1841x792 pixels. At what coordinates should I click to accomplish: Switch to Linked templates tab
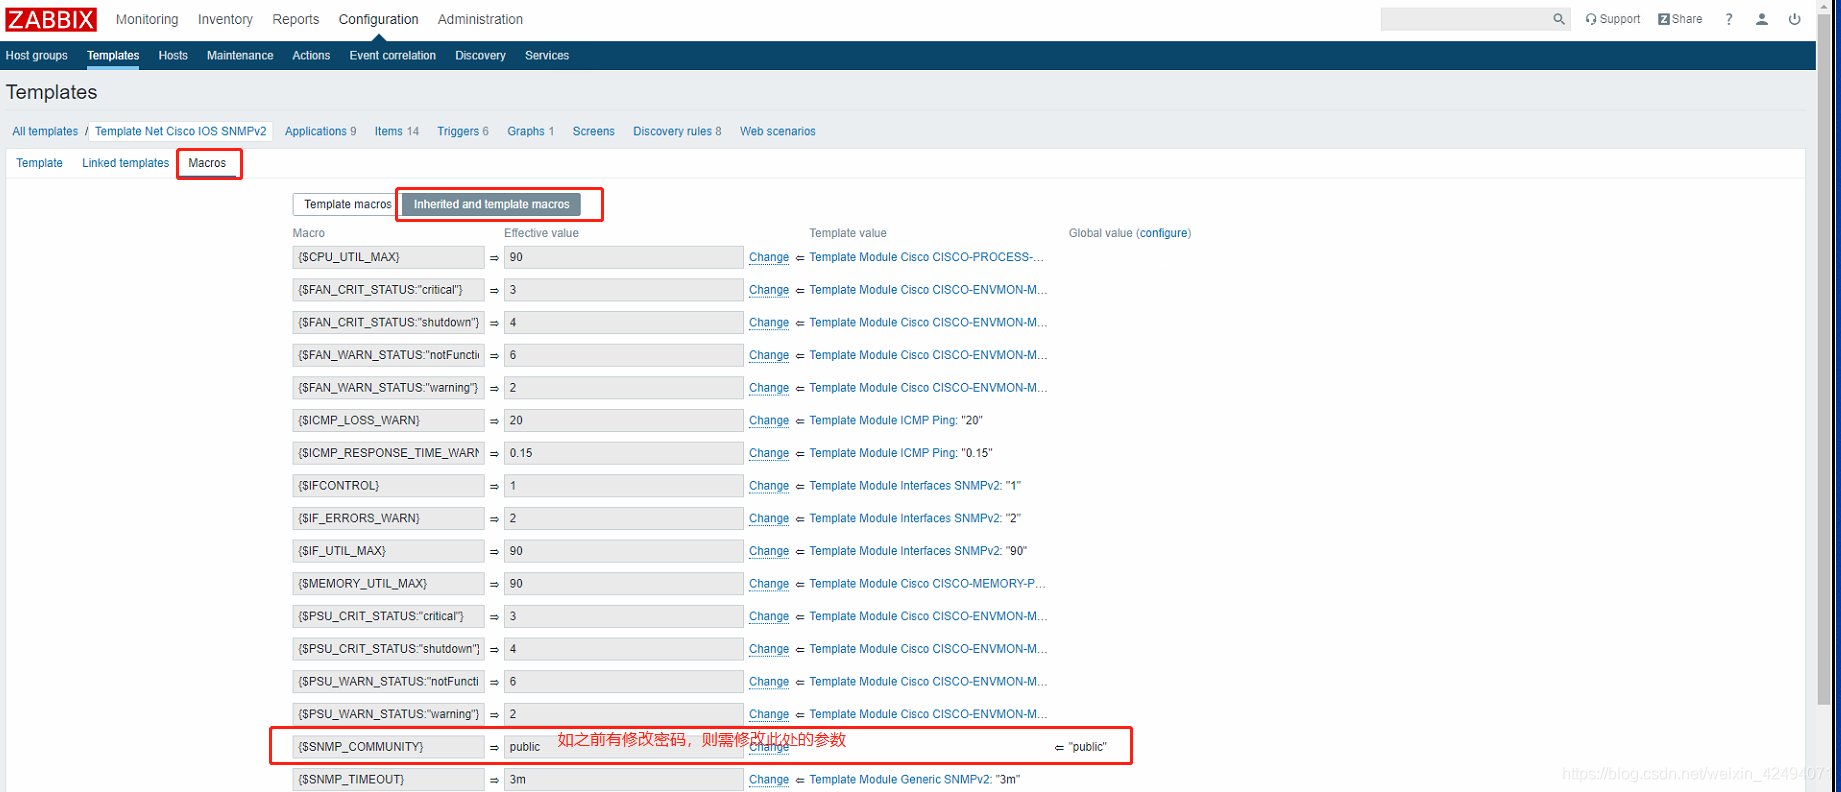tap(126, 163)
